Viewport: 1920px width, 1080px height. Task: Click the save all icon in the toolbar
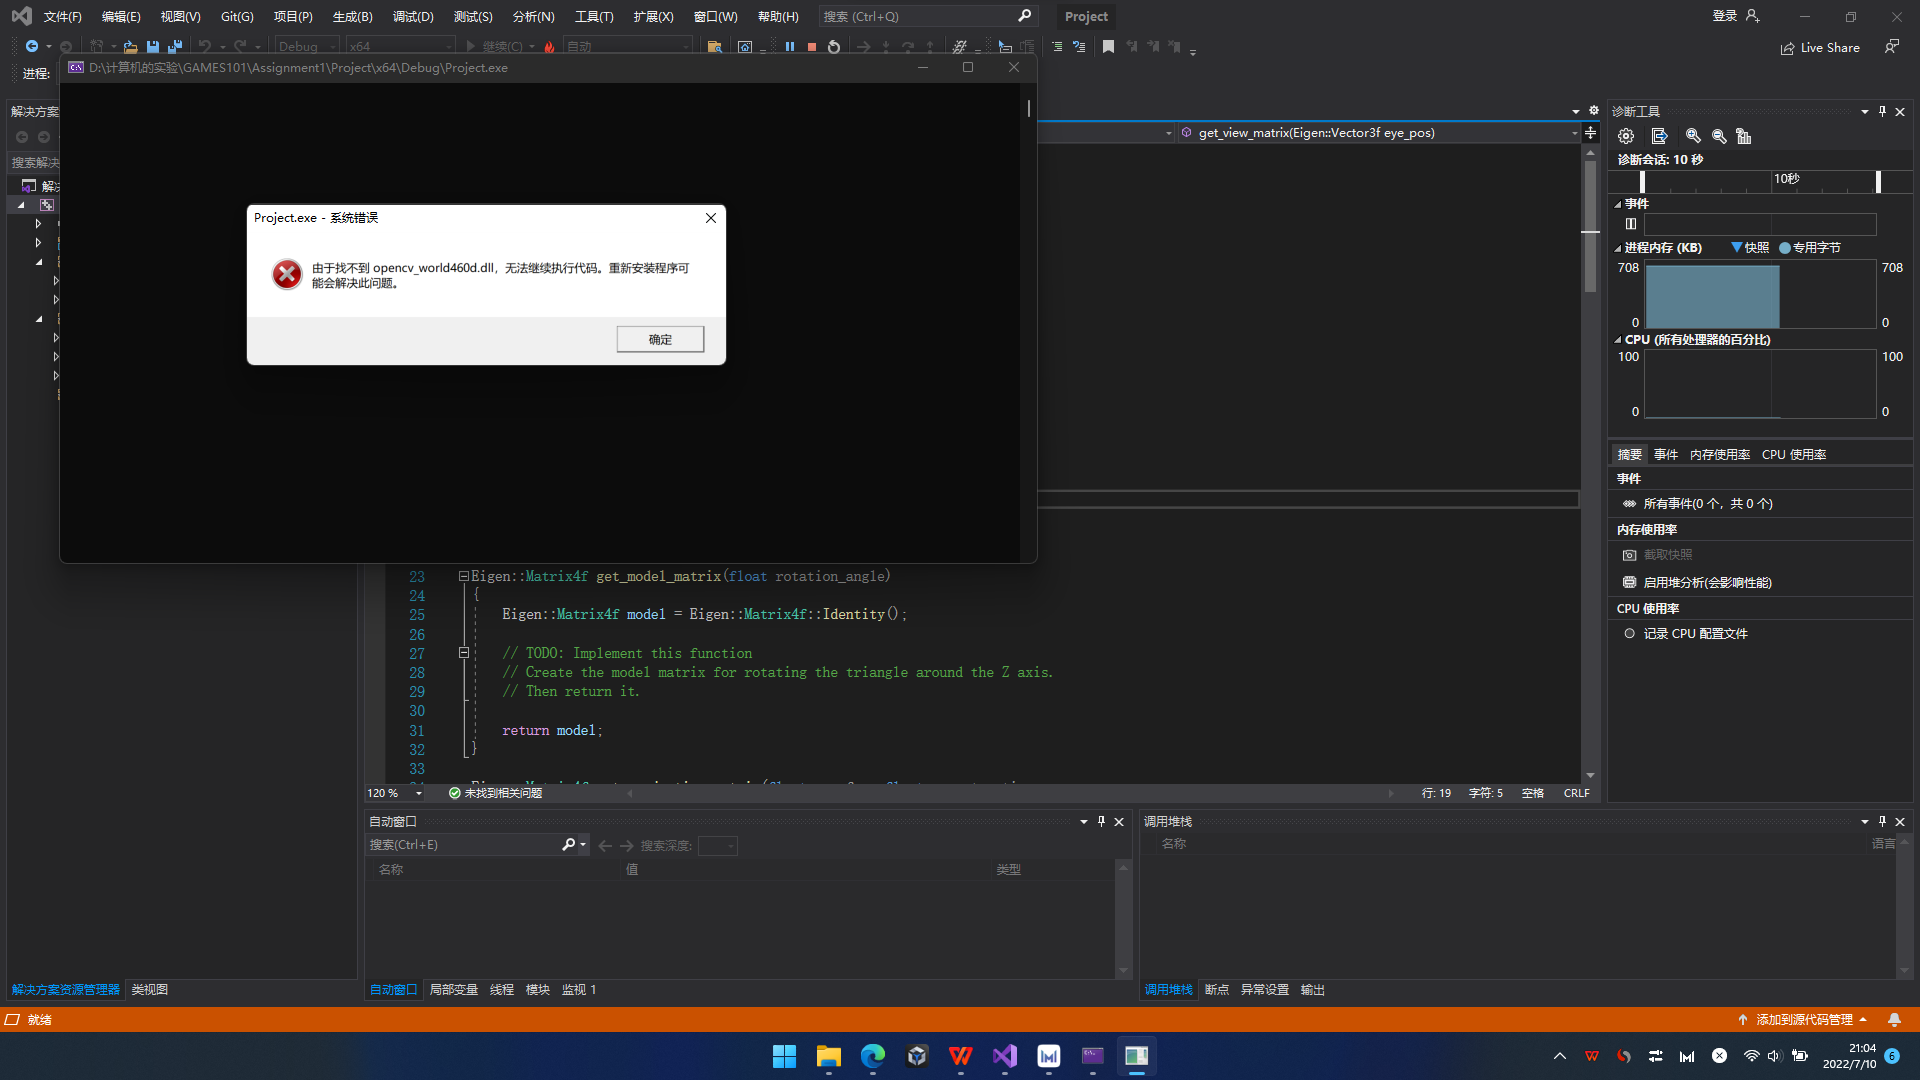(x=175, y=47)
